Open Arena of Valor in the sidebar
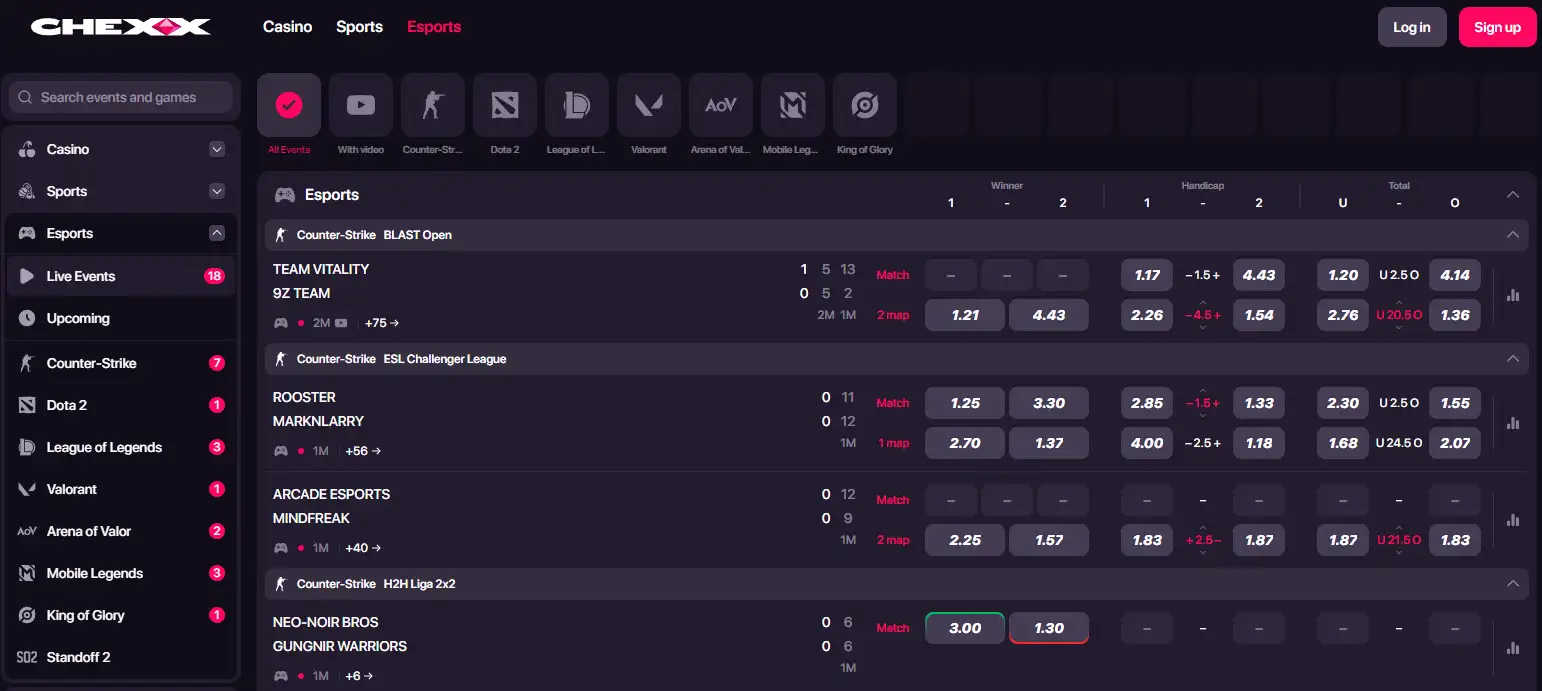 [x=120, y=531]
